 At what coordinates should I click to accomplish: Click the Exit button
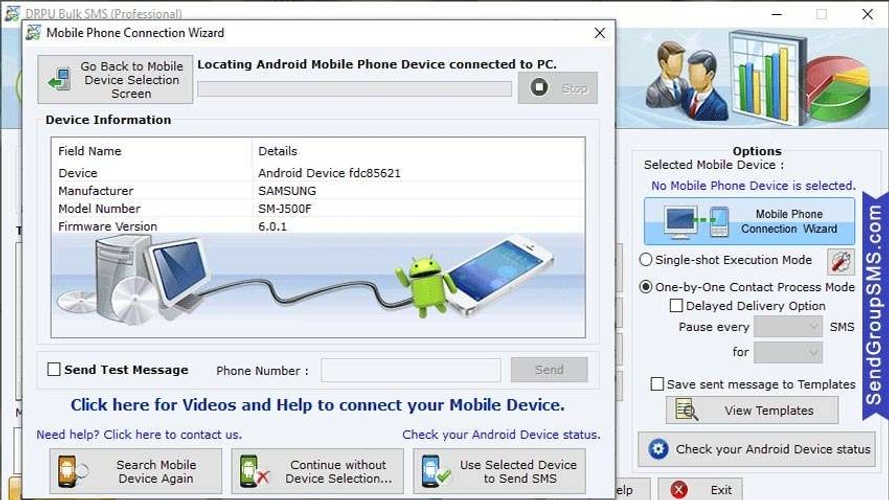(700, 489)
